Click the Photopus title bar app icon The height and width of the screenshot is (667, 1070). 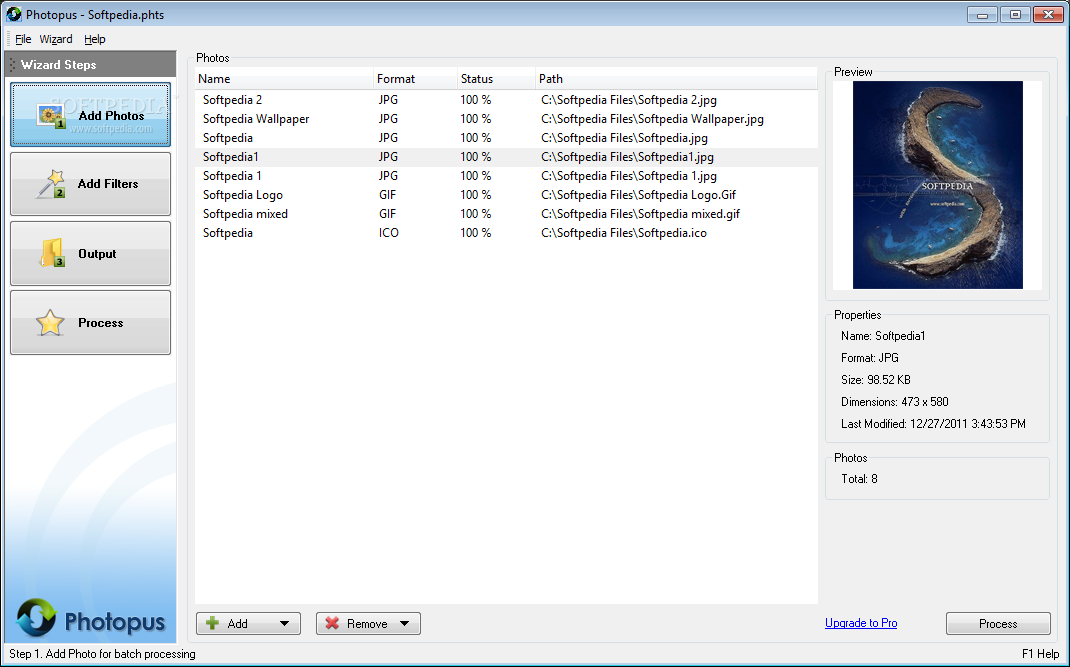coord(14,14)
